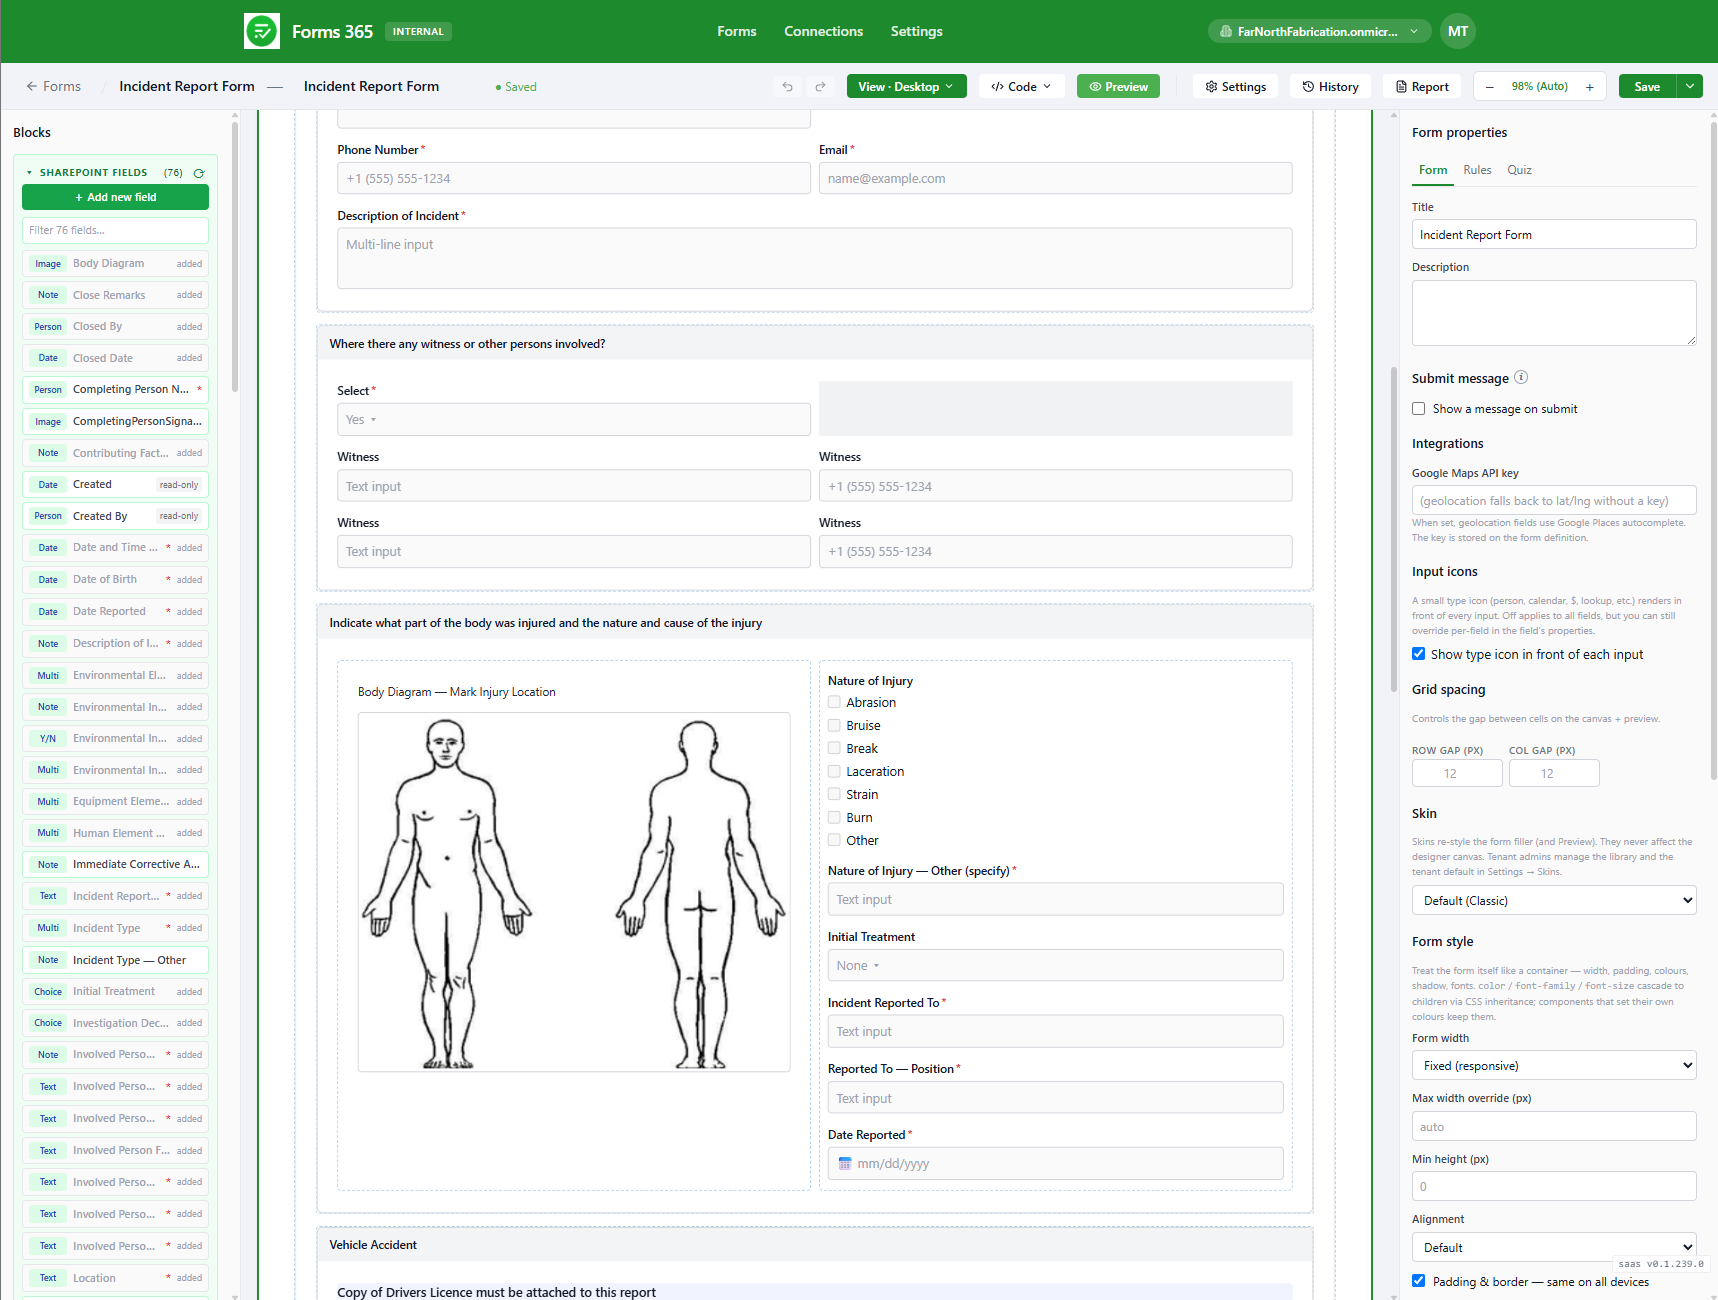1718x1300 pixels.
Task: Open the Connections top menu
Action: click(x=823, y=31)
